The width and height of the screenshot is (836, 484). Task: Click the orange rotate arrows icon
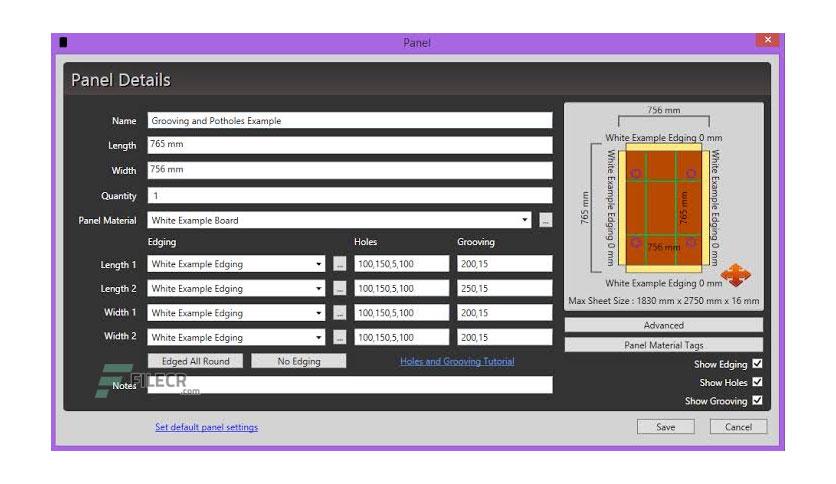click(x=735, y=274)
